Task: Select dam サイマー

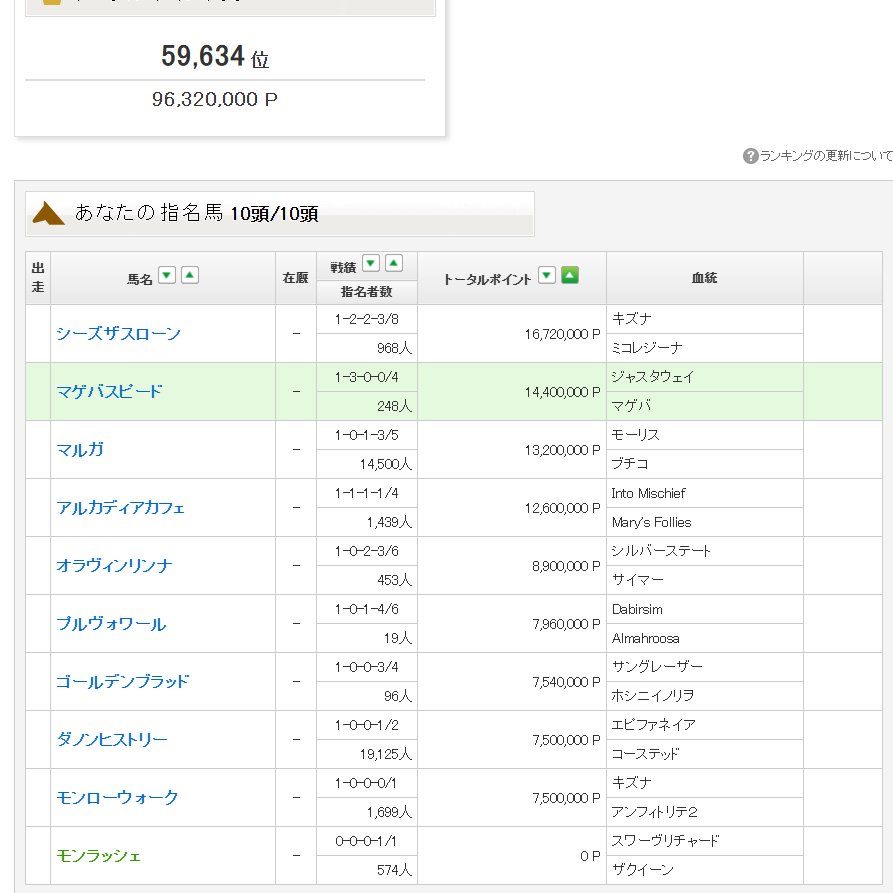Action: 637,580
